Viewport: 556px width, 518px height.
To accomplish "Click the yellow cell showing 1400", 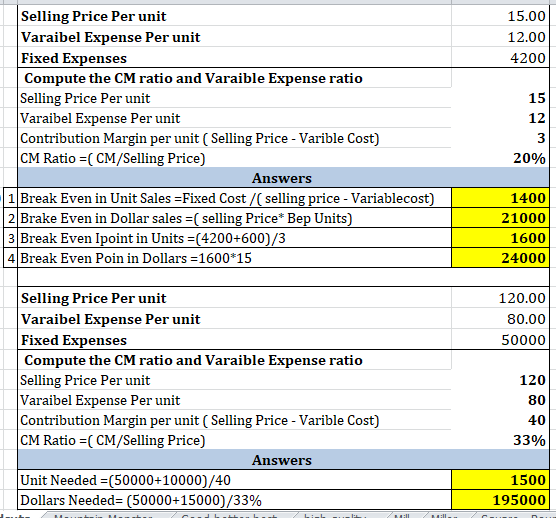I will coord(500,198).
